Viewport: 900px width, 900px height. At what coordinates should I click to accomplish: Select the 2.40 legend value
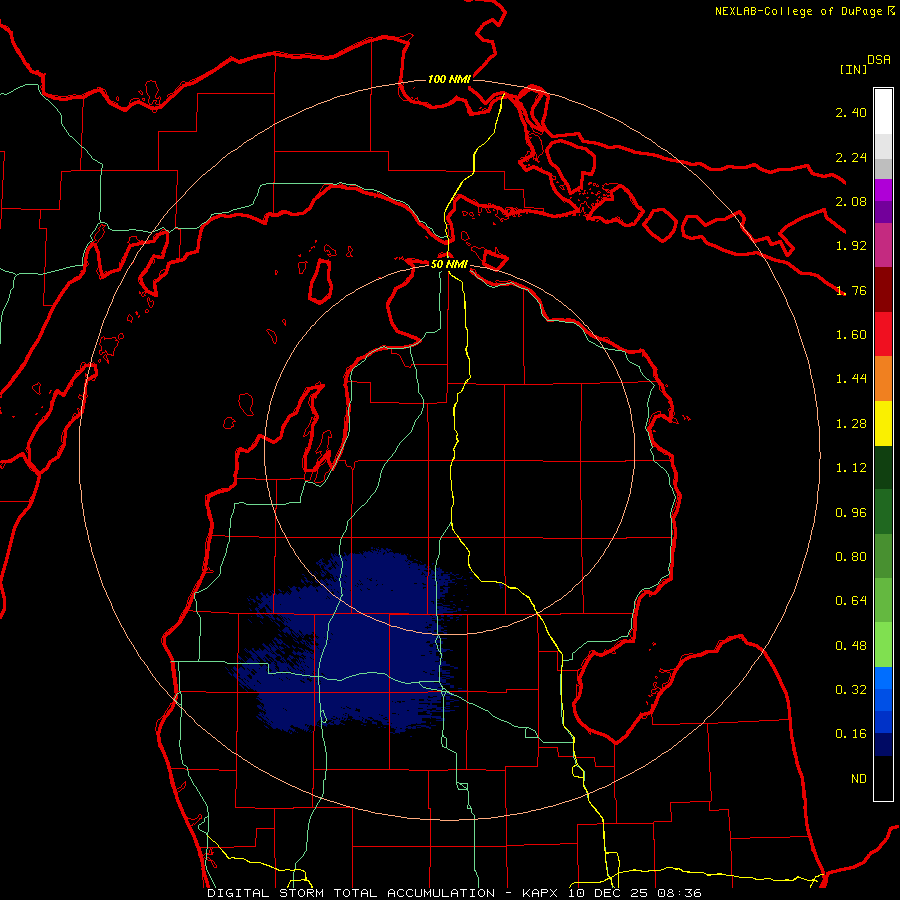(851, 112)
